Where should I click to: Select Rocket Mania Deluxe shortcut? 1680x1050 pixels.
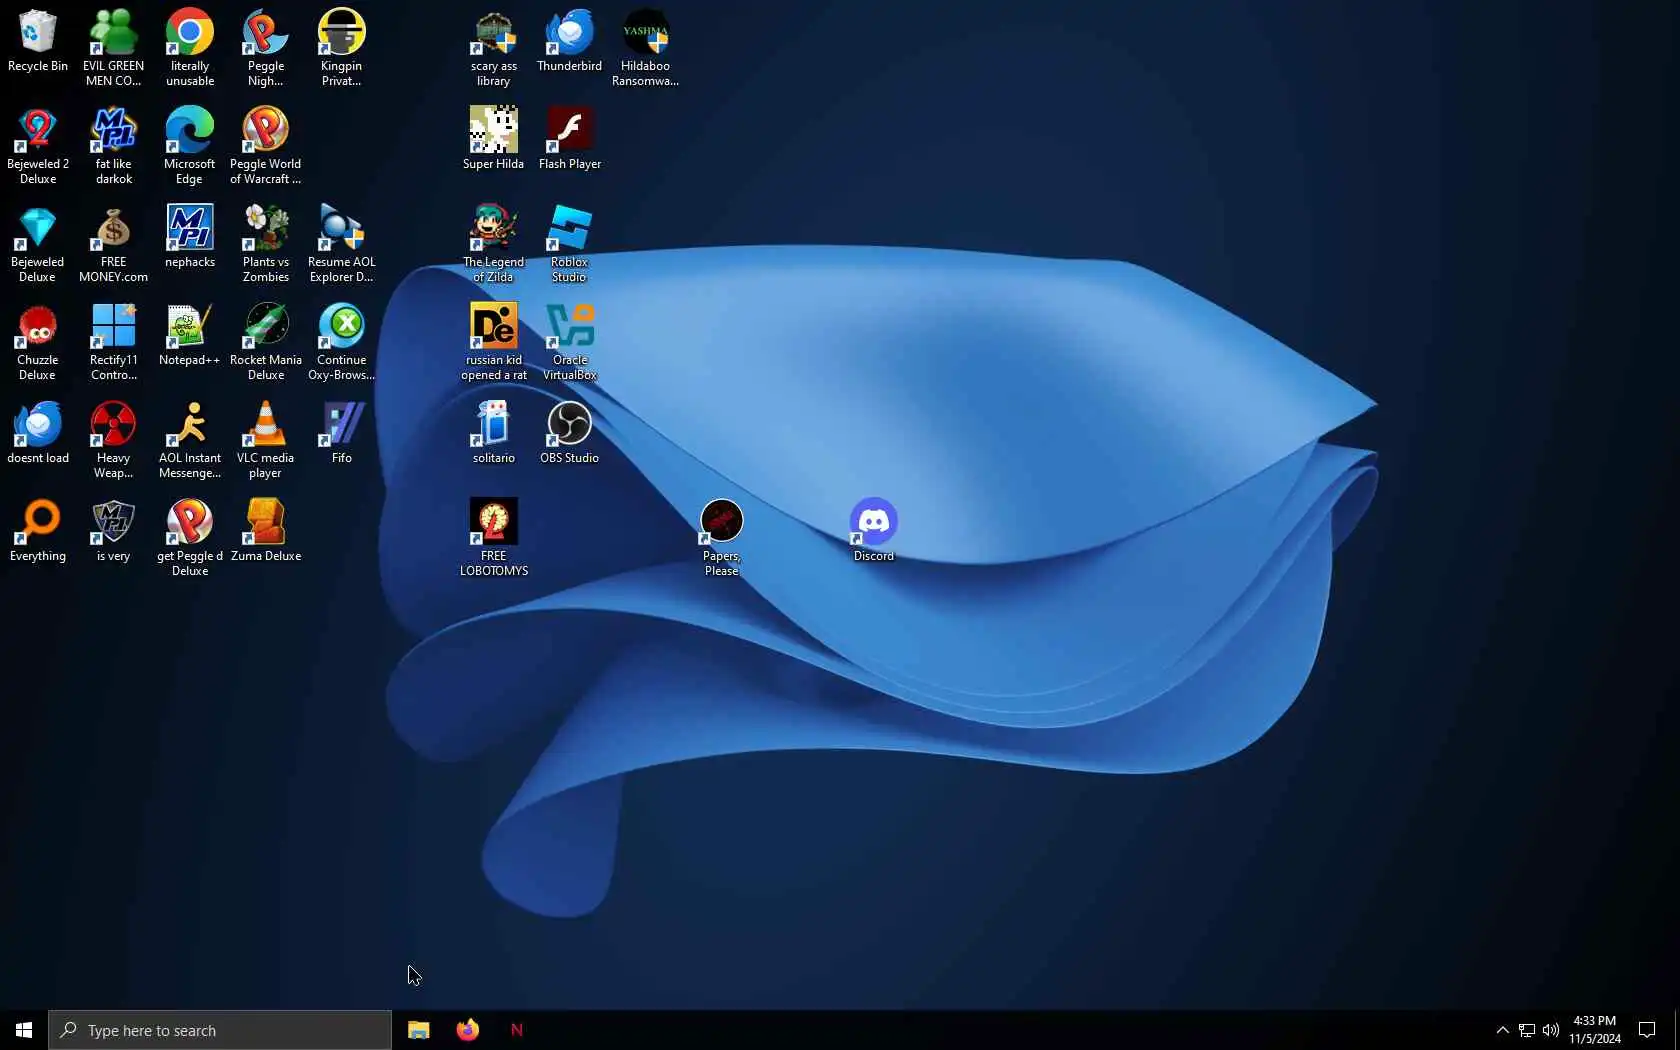click(265, 341)
